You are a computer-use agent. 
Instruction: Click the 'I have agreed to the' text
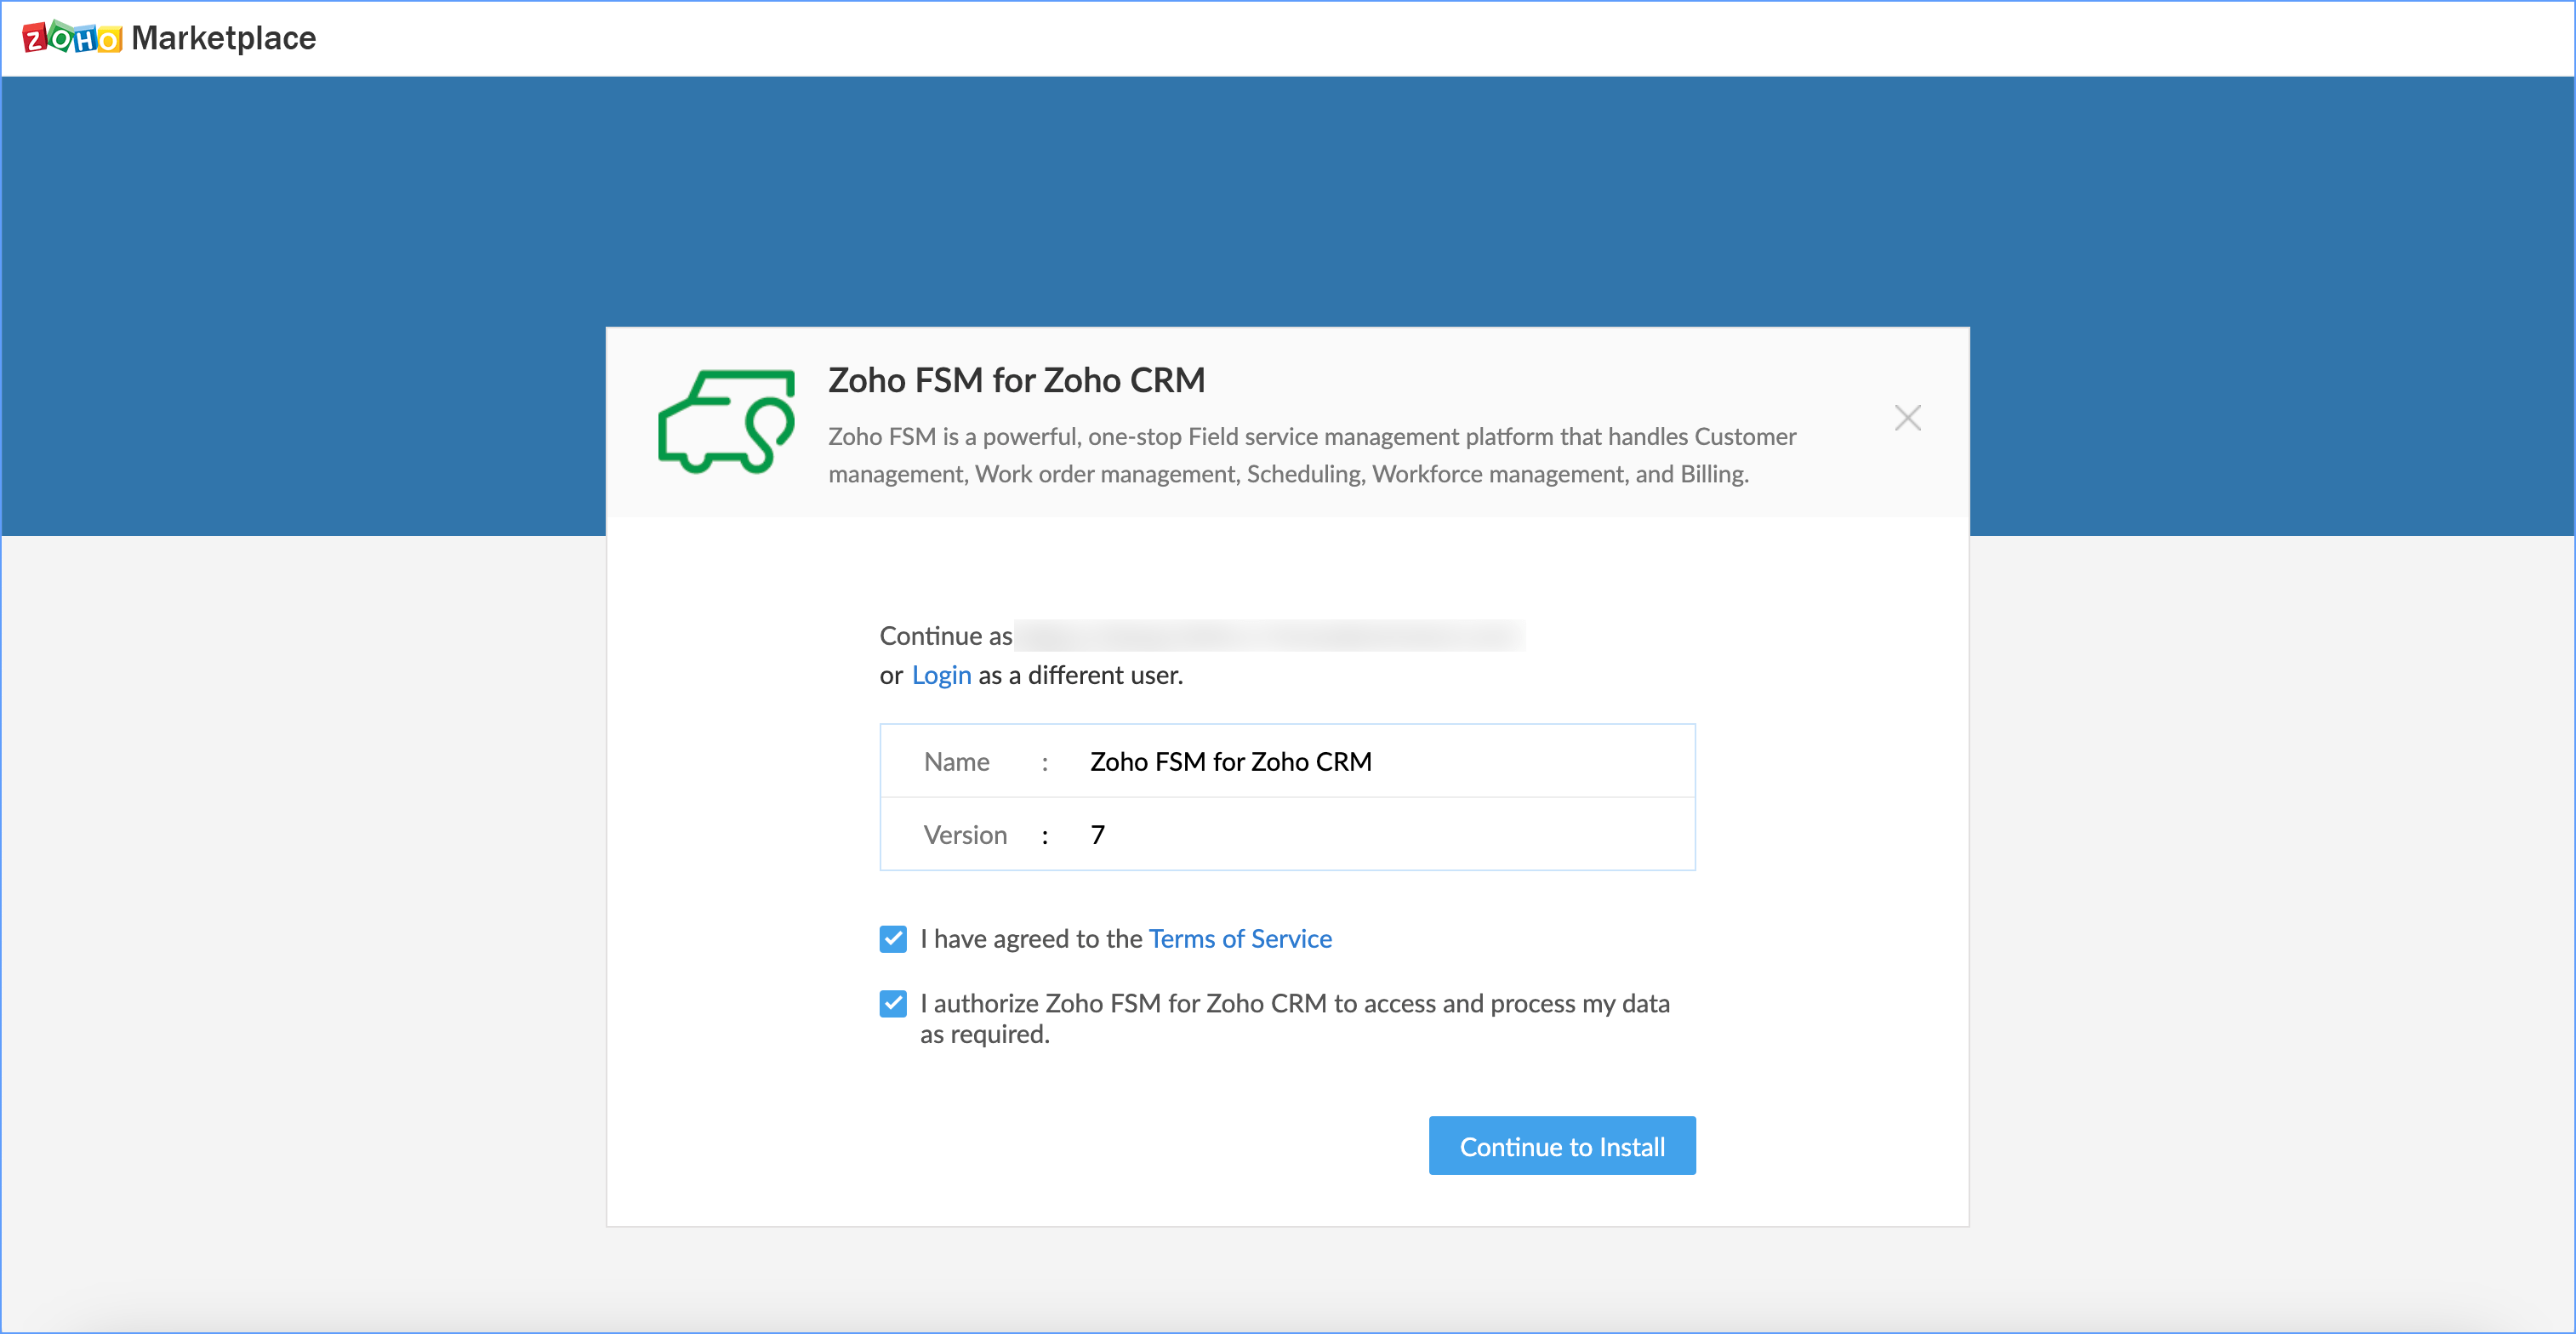pos(1030,939)
